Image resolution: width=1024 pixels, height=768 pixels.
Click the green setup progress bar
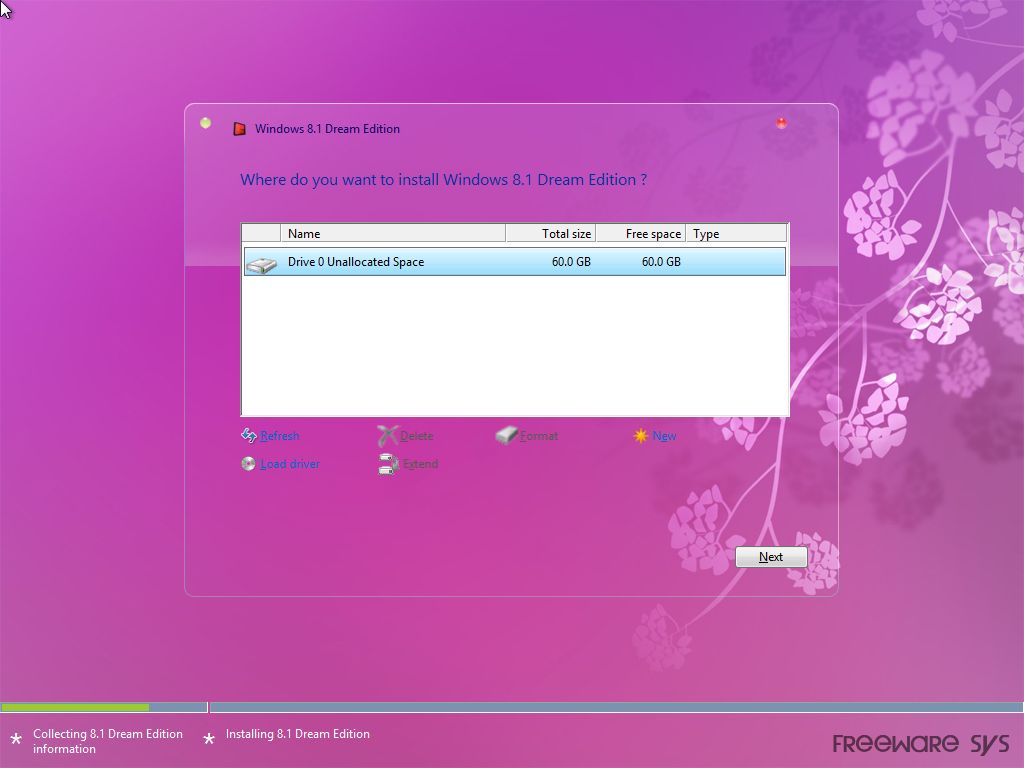click(75, 707)
